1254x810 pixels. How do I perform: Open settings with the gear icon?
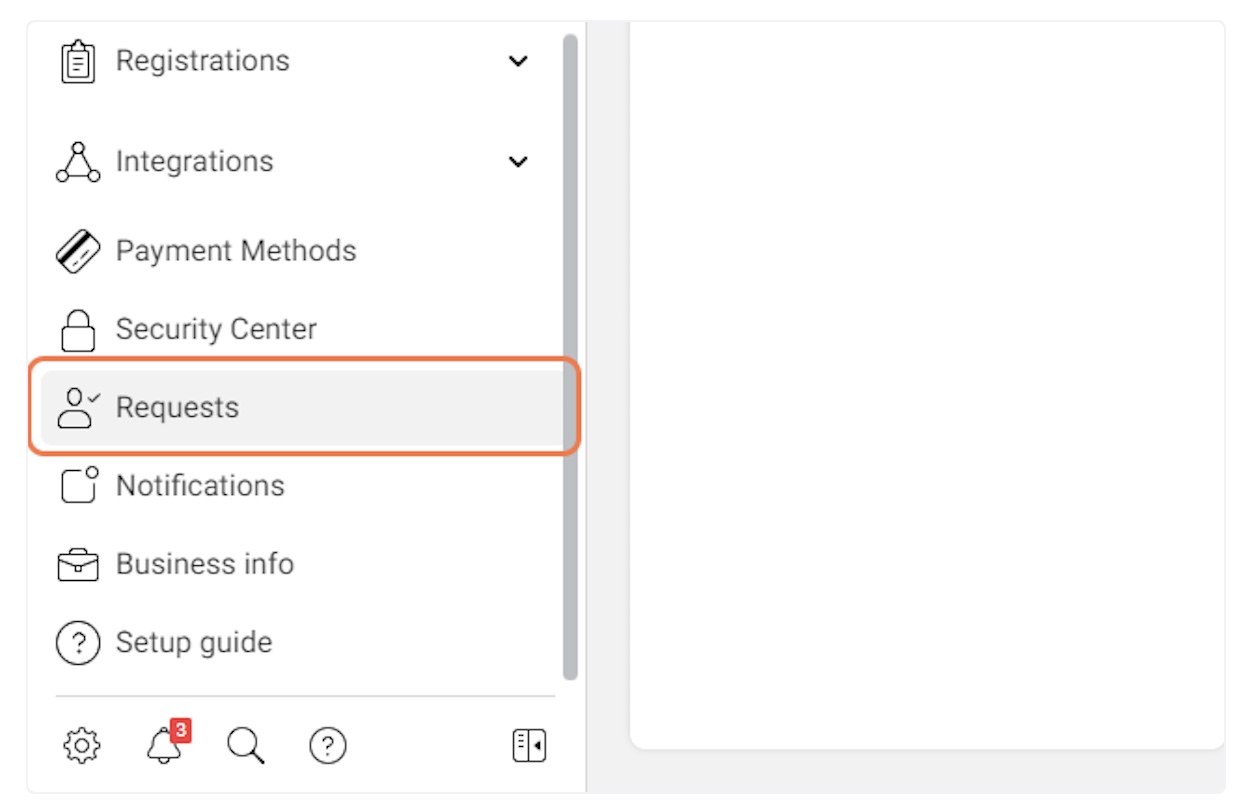click(x=81, y=746)
